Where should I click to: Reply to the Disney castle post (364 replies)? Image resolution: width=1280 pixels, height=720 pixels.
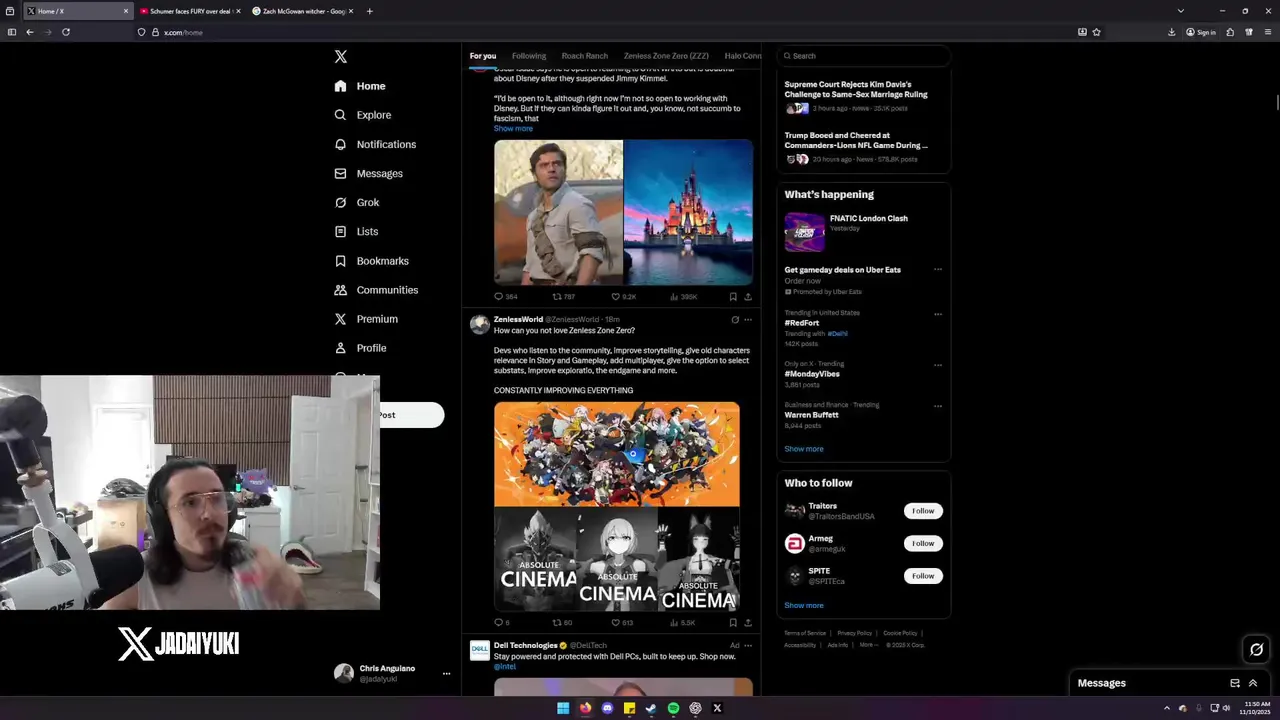coord(499,297)
